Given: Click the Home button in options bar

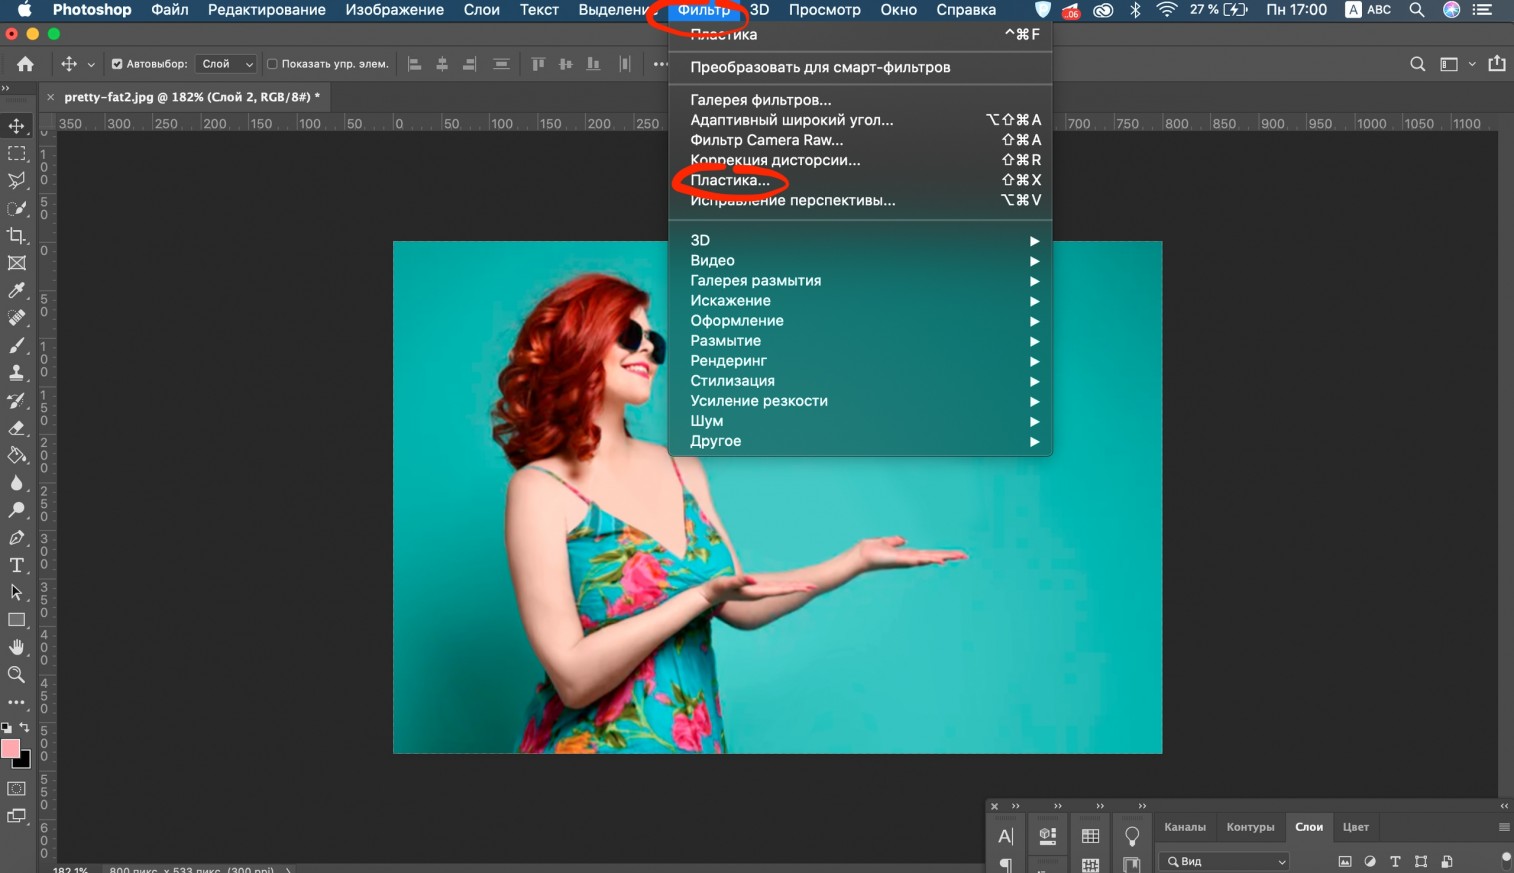Looking at the screenshot, I should [25, 64].
